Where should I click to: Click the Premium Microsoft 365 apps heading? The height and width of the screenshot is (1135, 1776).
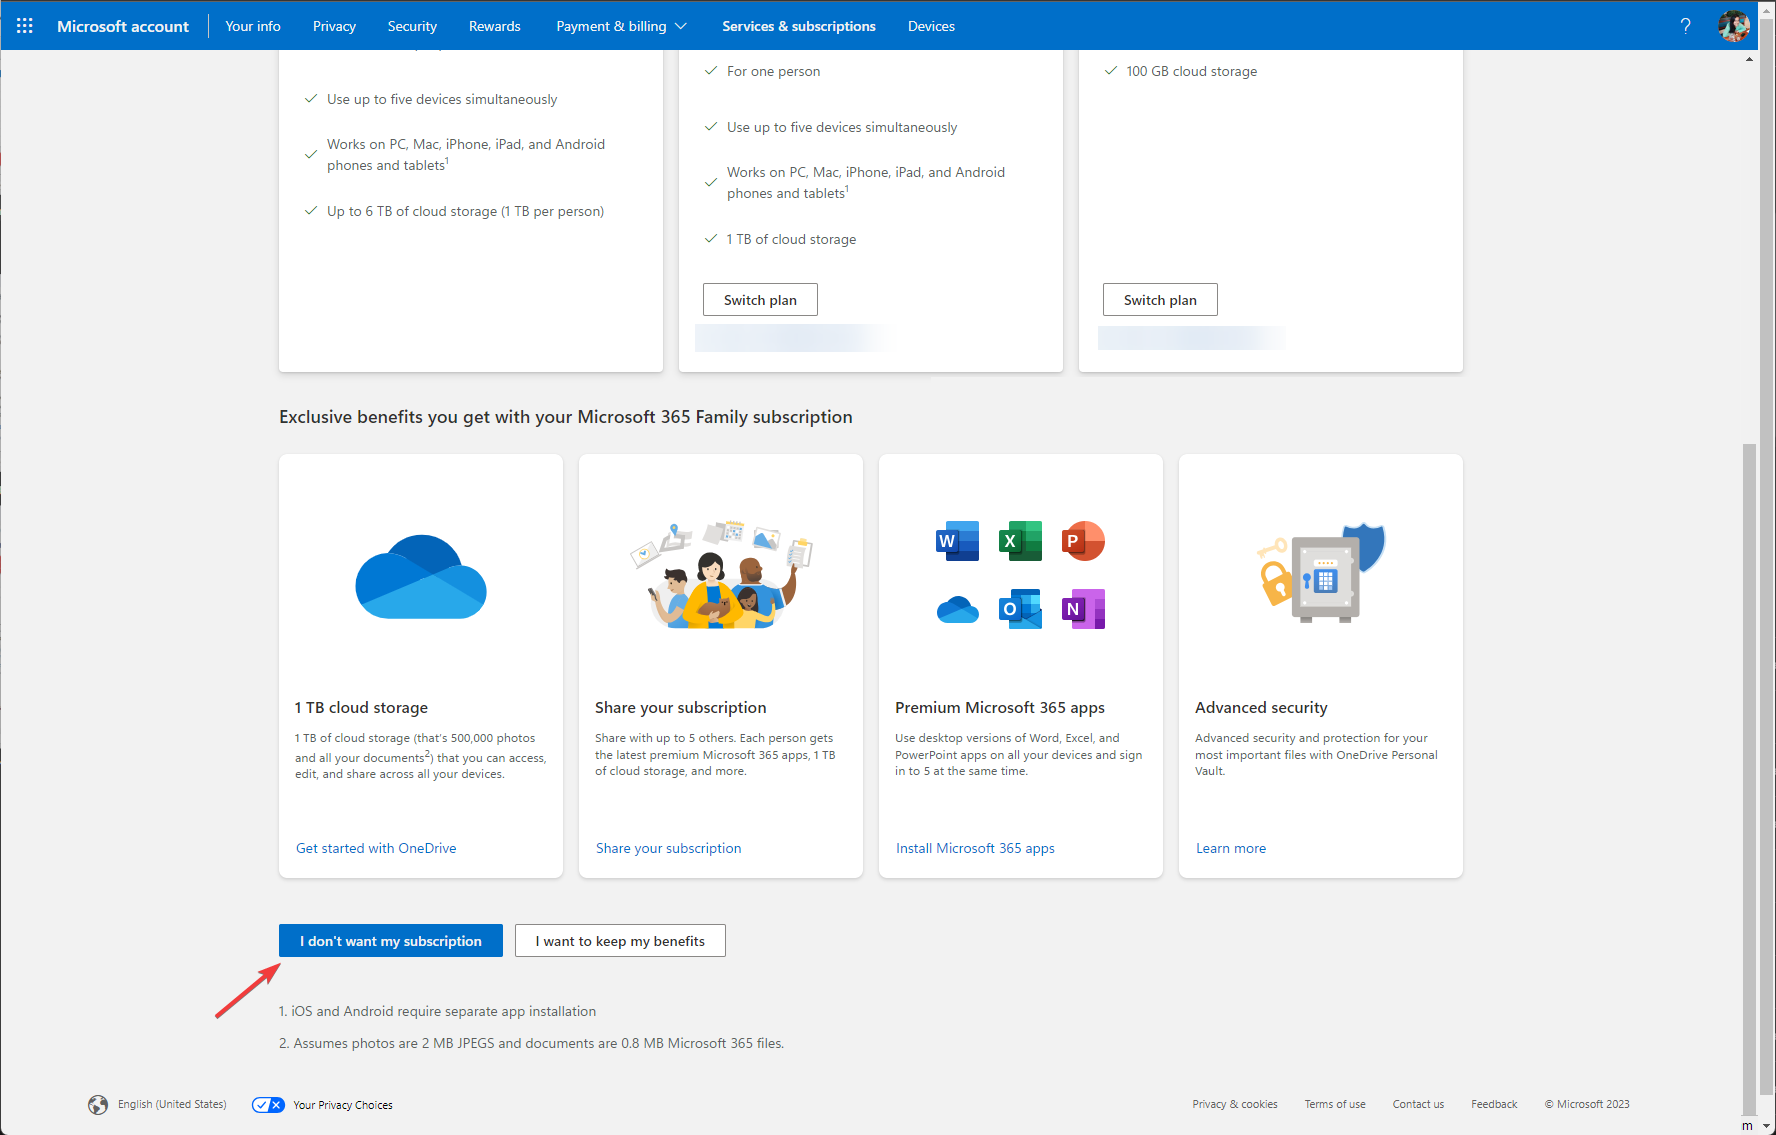pos(1000,707)
